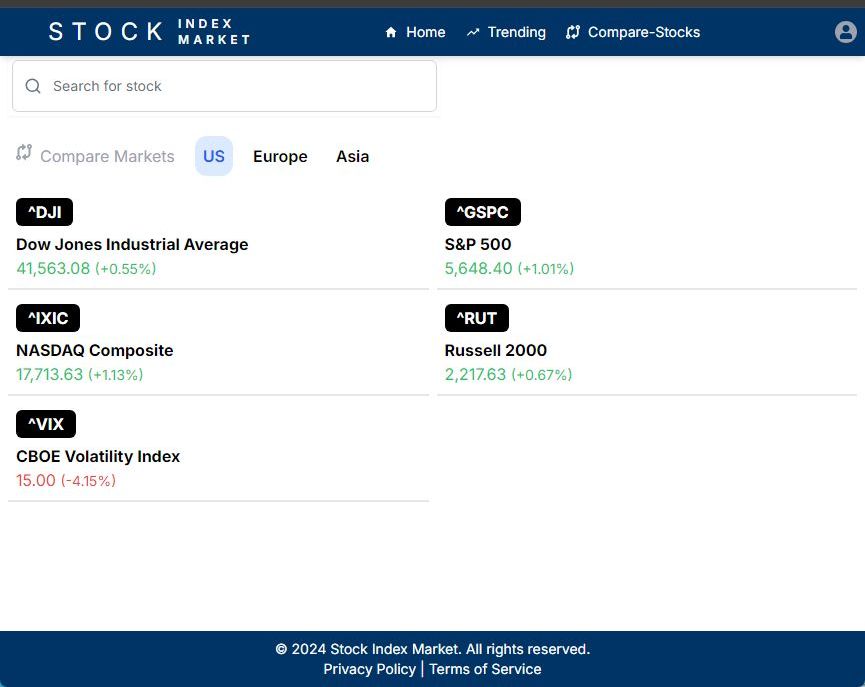This screenshot has width=865, height=687.
Task: Open the Trending page
Action: (x=506, y=33)
